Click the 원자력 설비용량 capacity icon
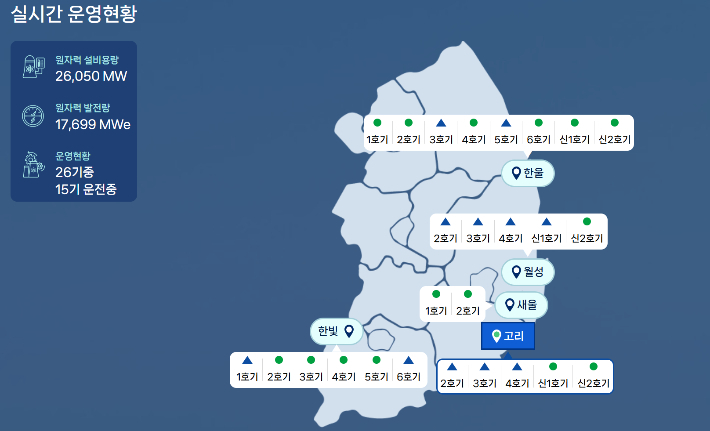The width and height of the screenshot is (710, 431). click(x=33, y=67)
